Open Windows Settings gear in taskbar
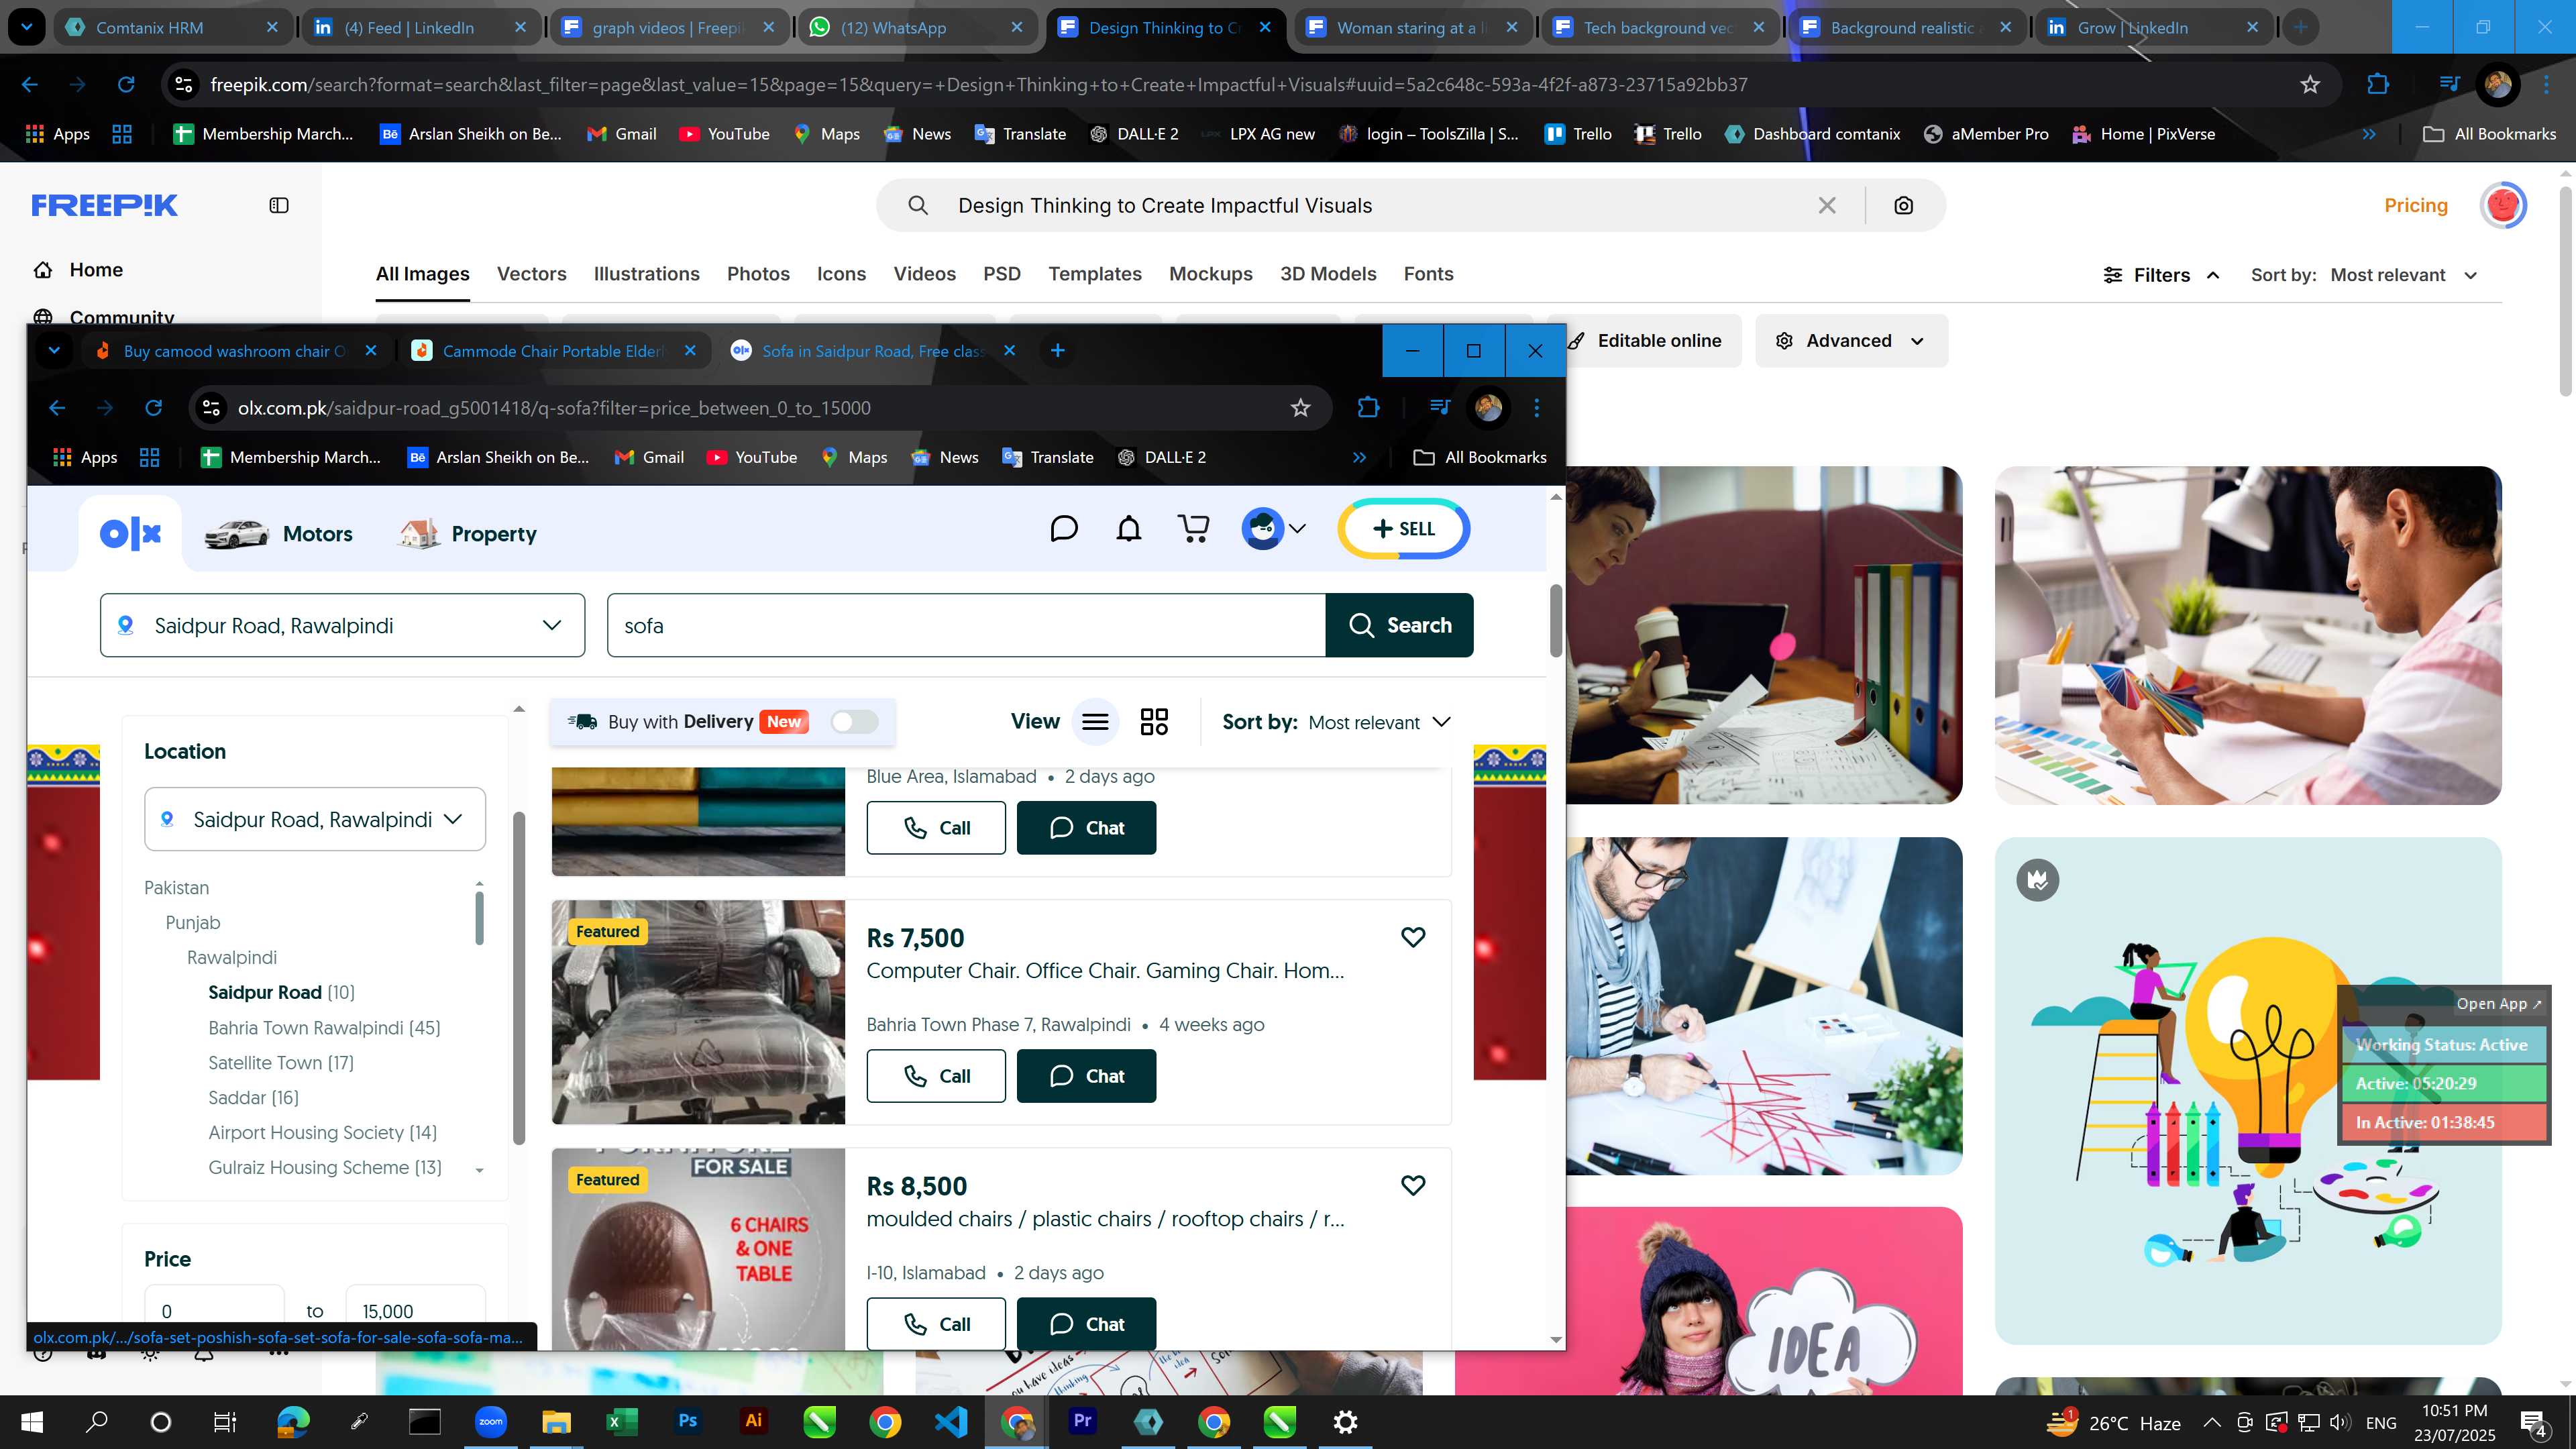 pos(1346,1421)
